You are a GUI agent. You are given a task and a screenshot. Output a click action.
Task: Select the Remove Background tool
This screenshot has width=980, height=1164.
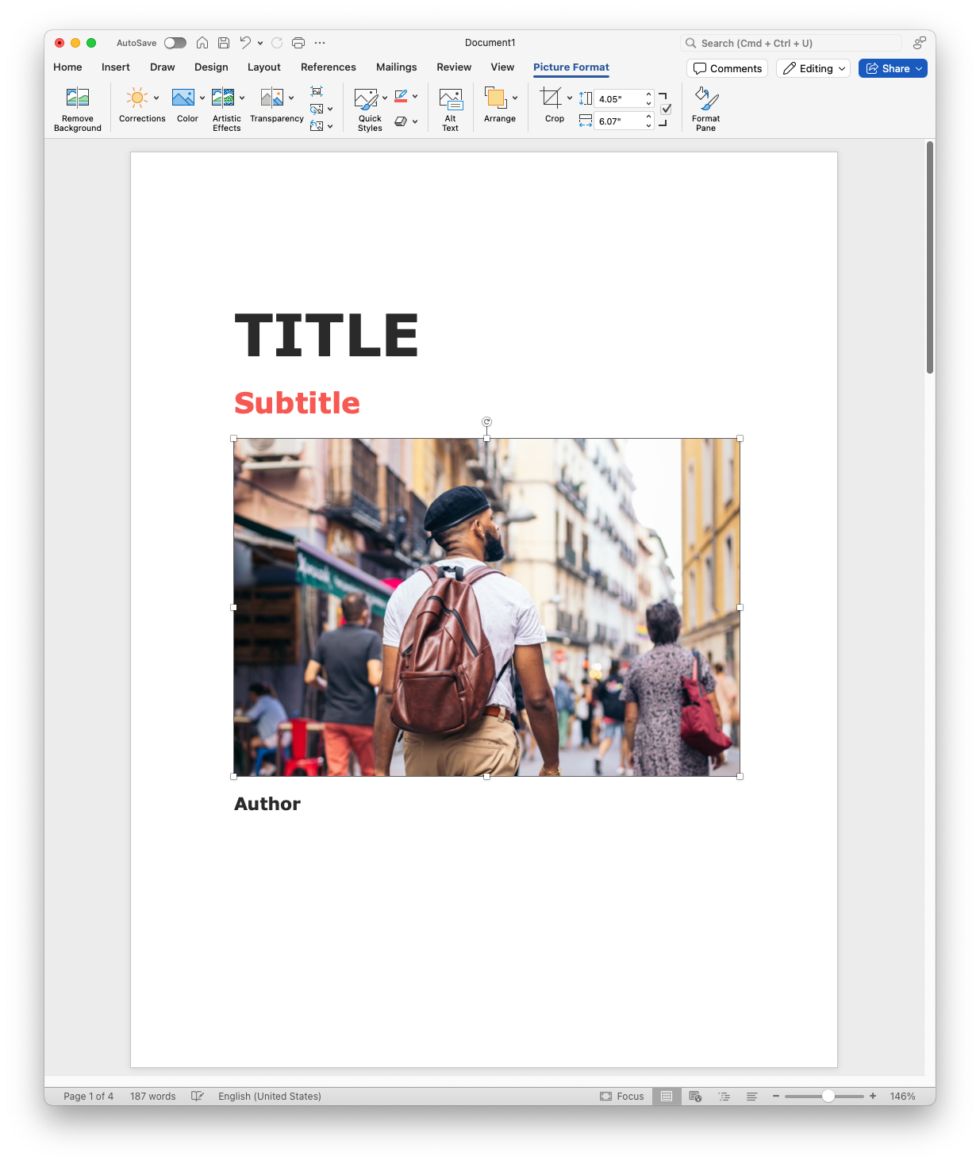tap(76, 105)
